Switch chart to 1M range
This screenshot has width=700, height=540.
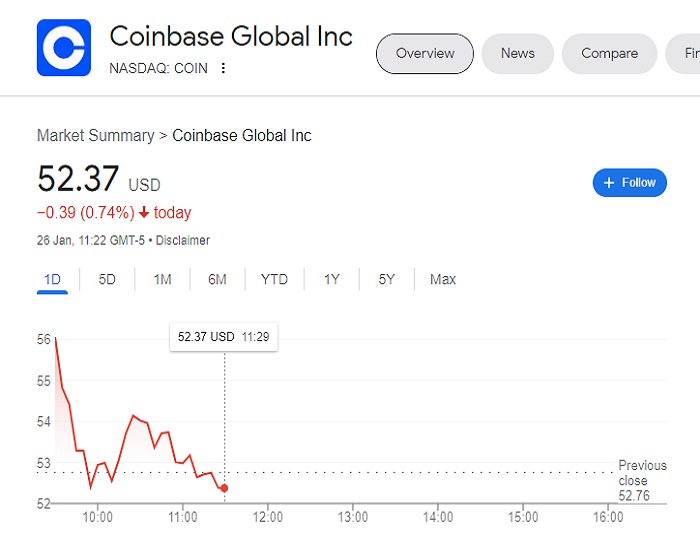162,279
